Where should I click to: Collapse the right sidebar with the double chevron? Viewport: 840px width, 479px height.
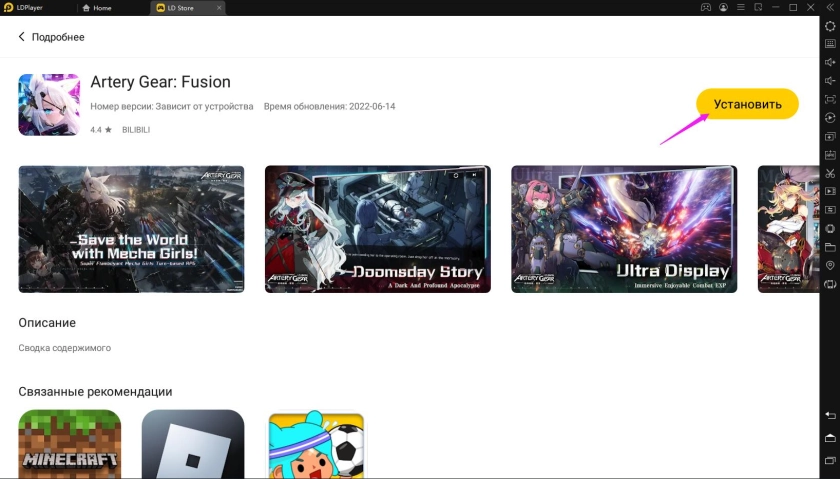(830, 7)
